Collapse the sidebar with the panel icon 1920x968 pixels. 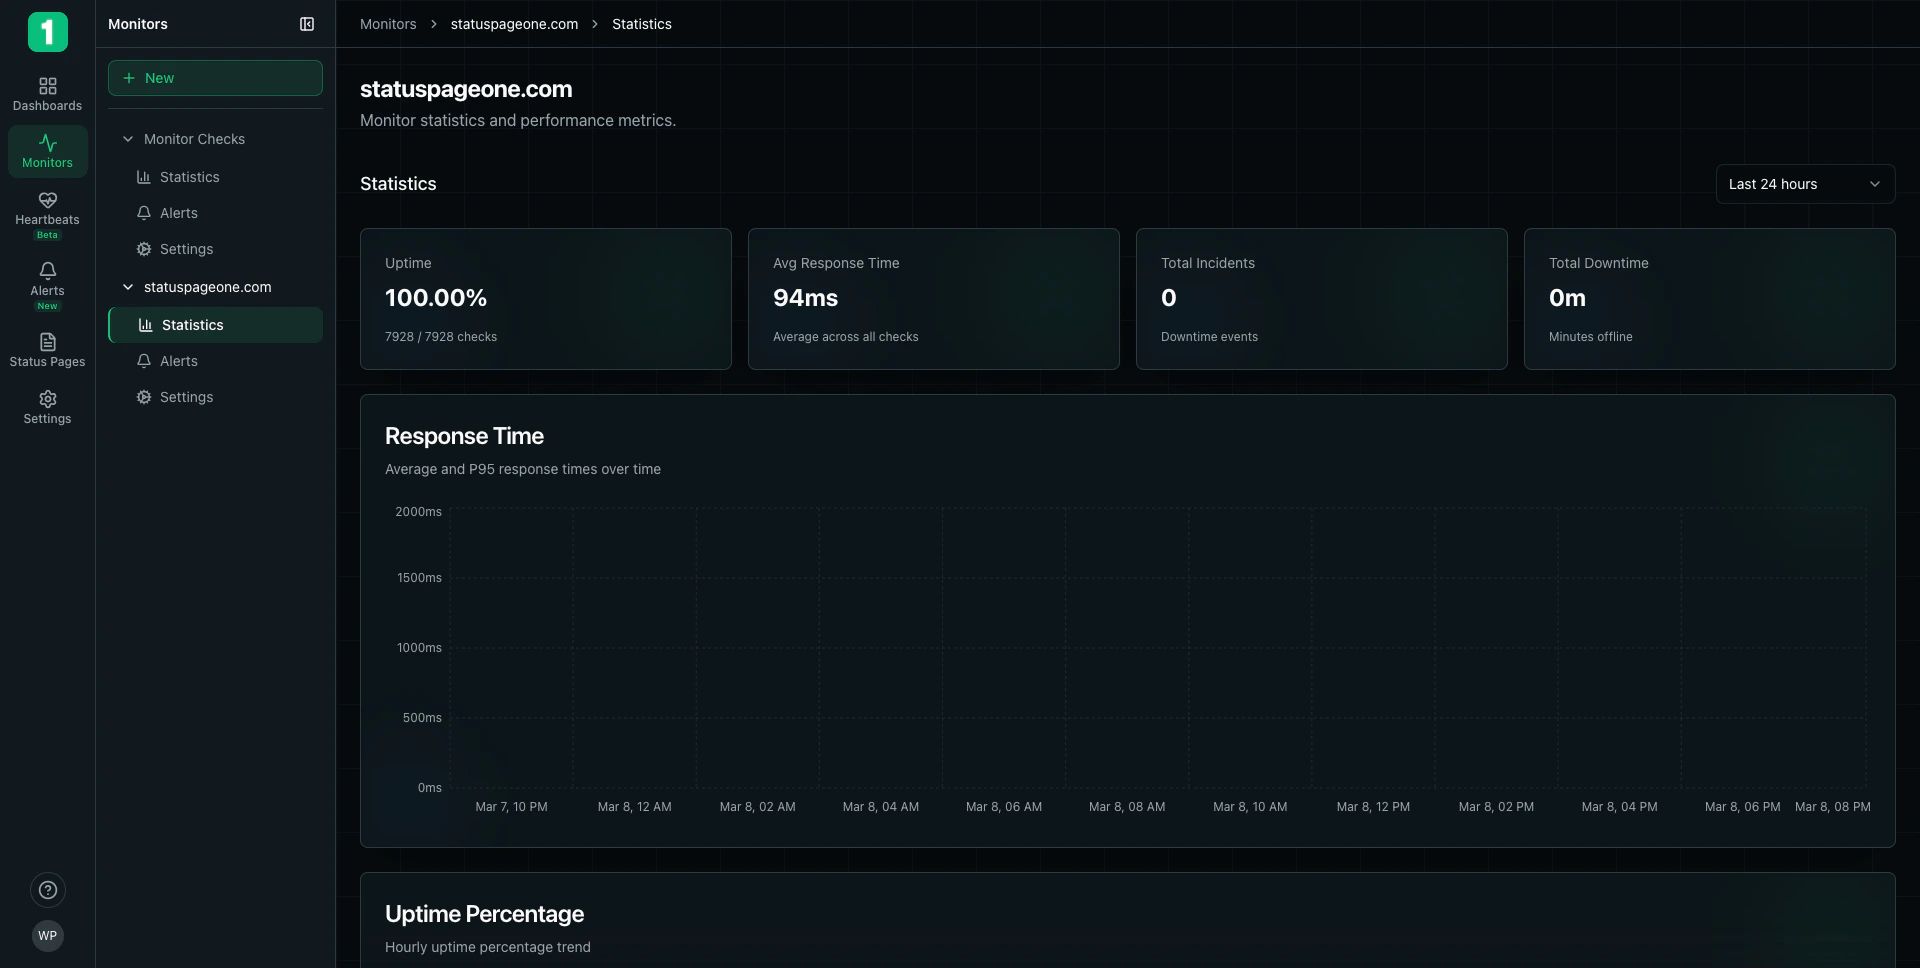(x=306, y=24)
